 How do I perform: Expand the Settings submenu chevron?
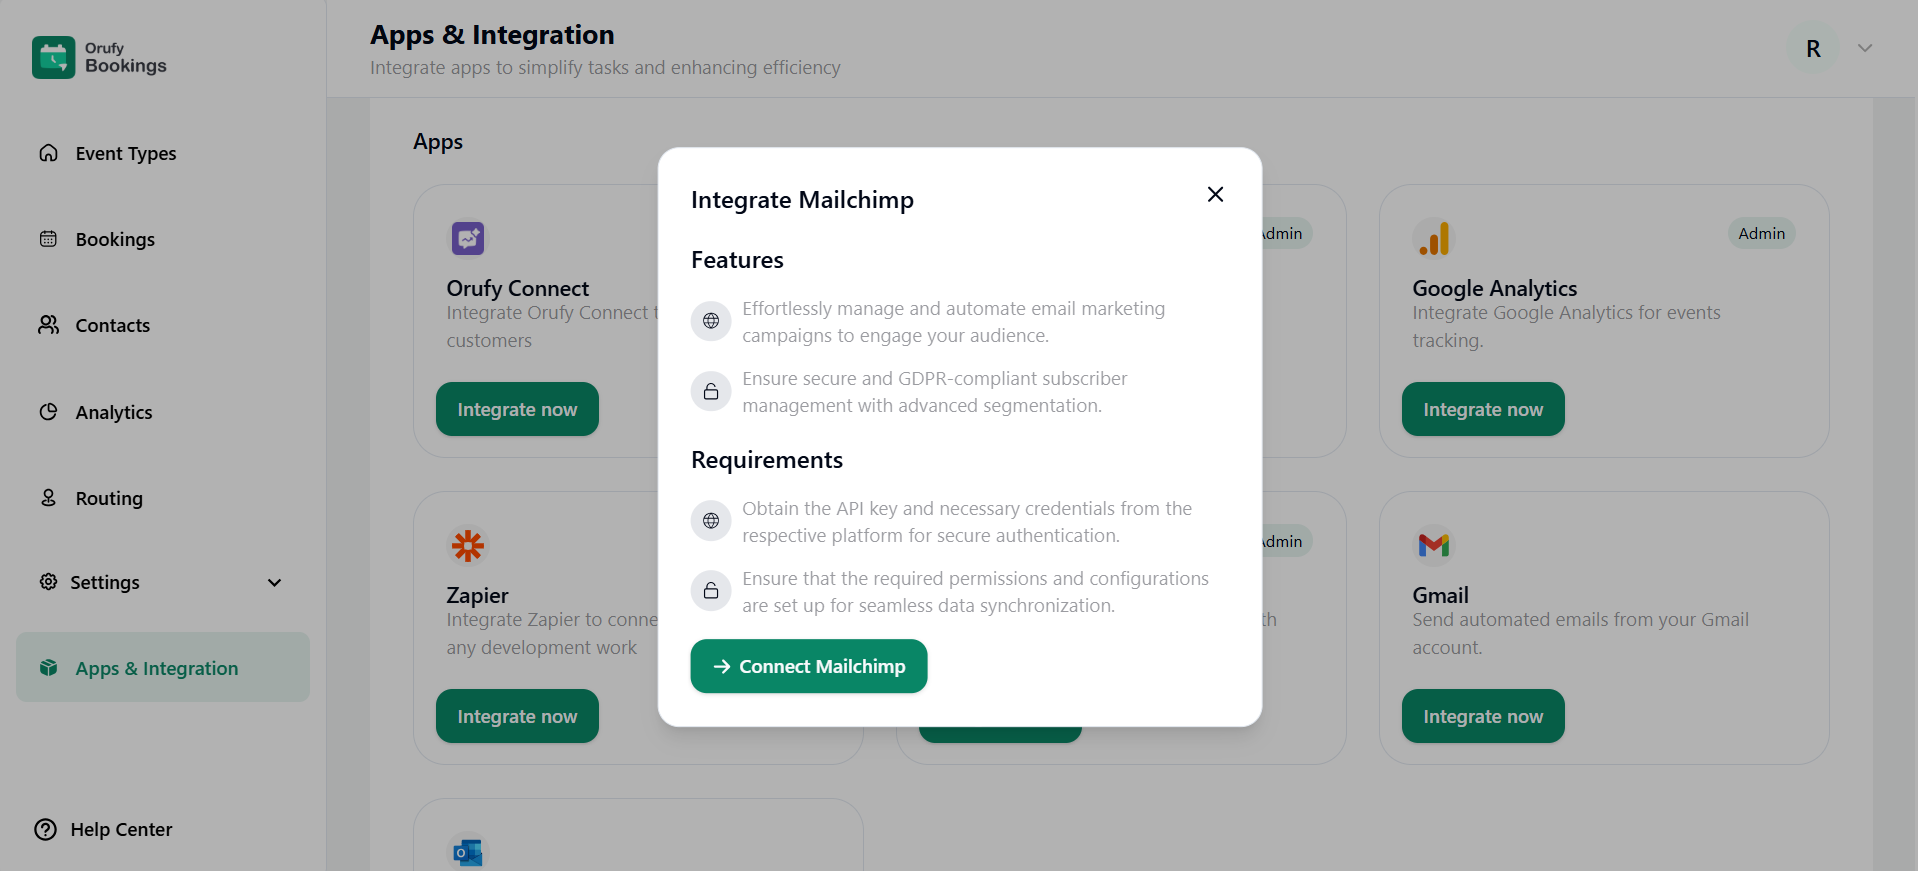pos(274,582)
